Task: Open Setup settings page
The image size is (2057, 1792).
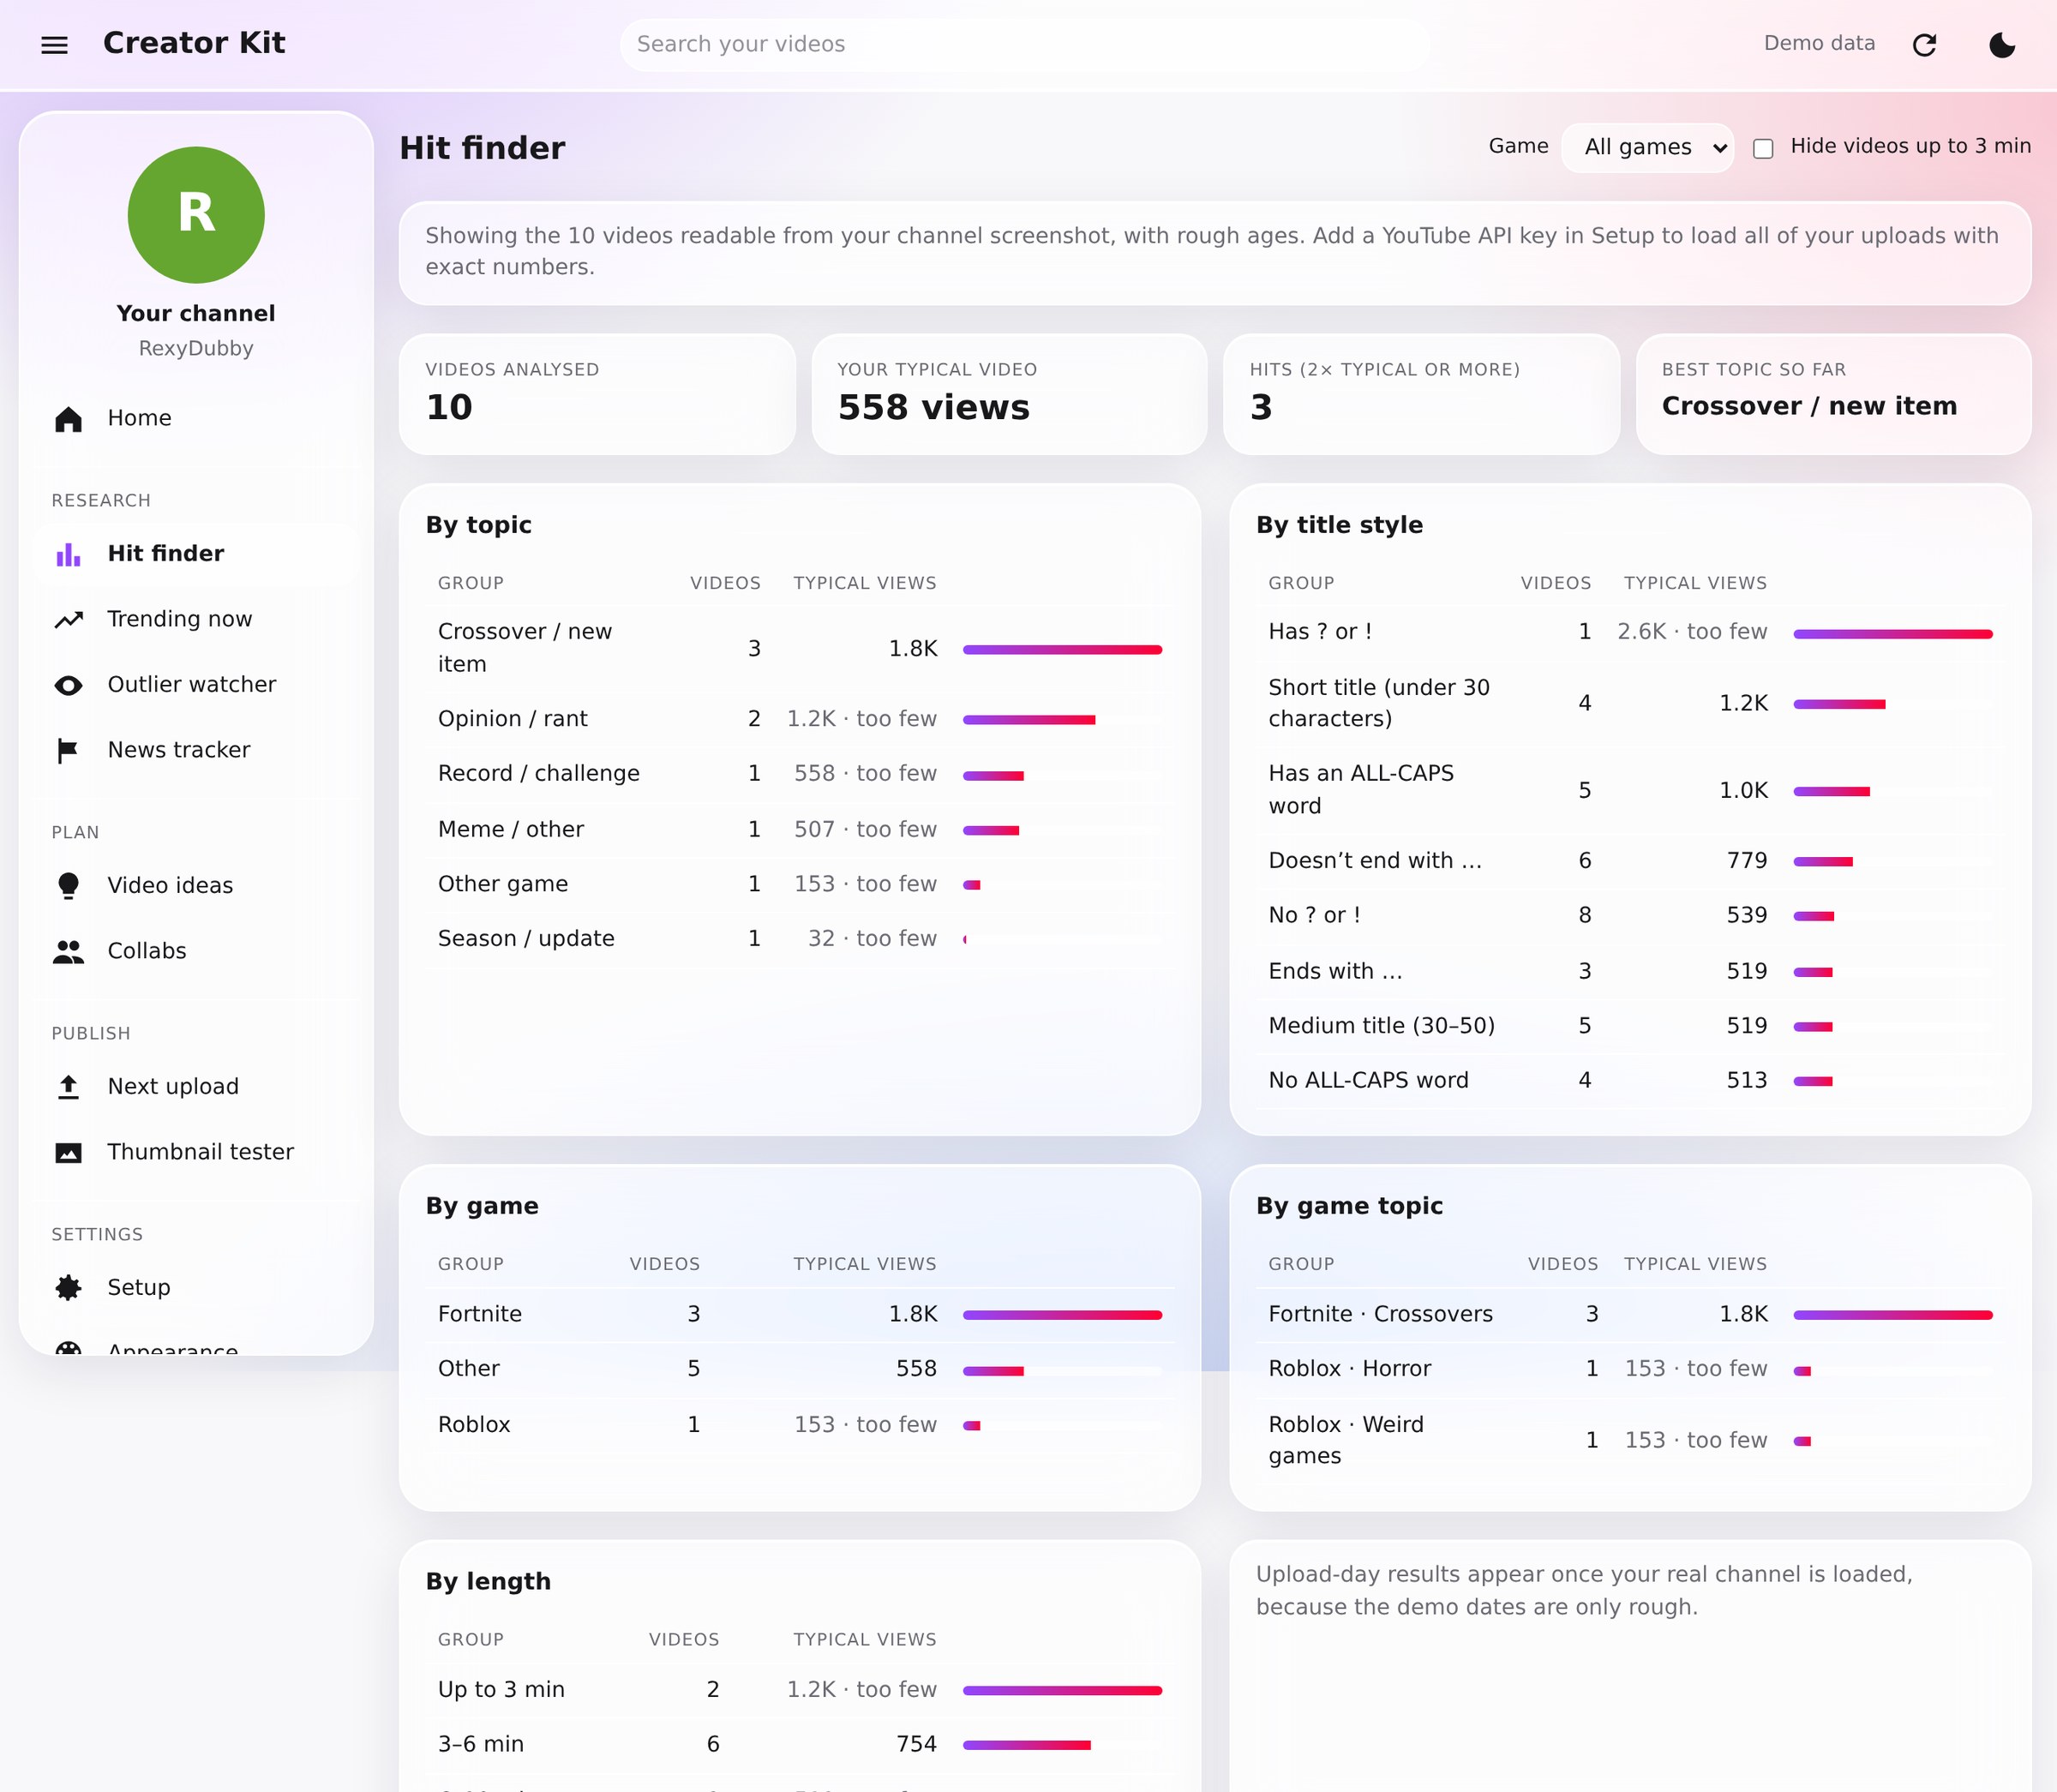Action: point(196,1287)
